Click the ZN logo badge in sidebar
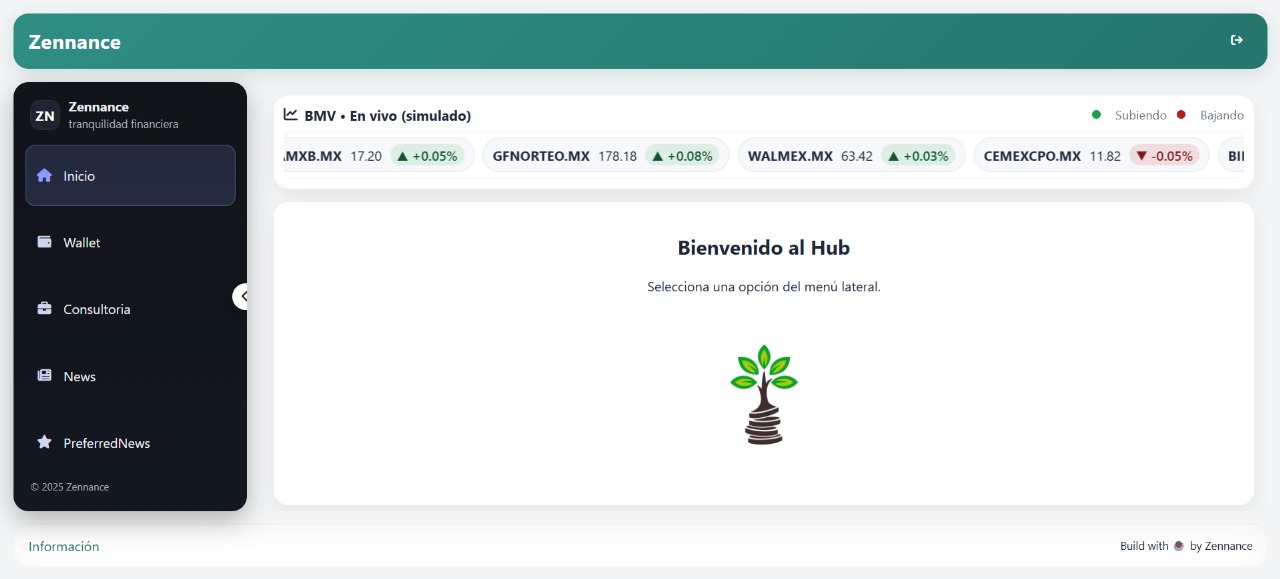The height and width of the screenshot is (579, 1280). [45, 115]
